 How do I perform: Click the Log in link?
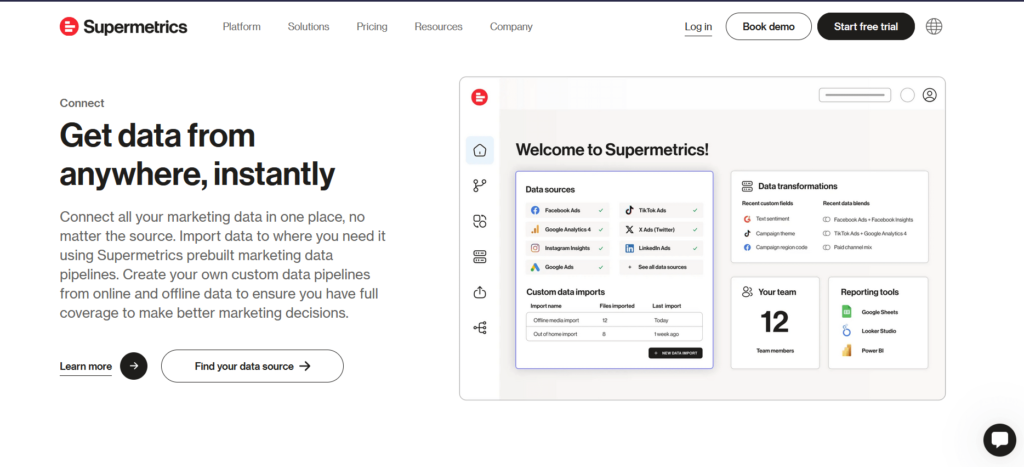click(x=698, y=27)
